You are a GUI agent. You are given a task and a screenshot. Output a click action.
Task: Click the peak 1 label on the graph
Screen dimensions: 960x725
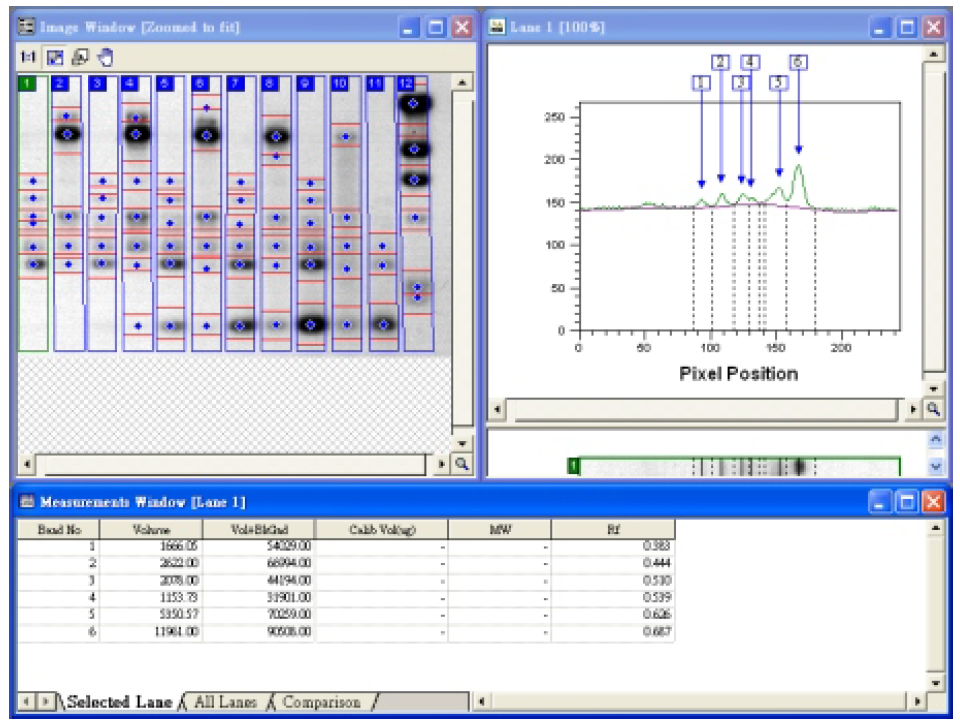pos(701,83)
